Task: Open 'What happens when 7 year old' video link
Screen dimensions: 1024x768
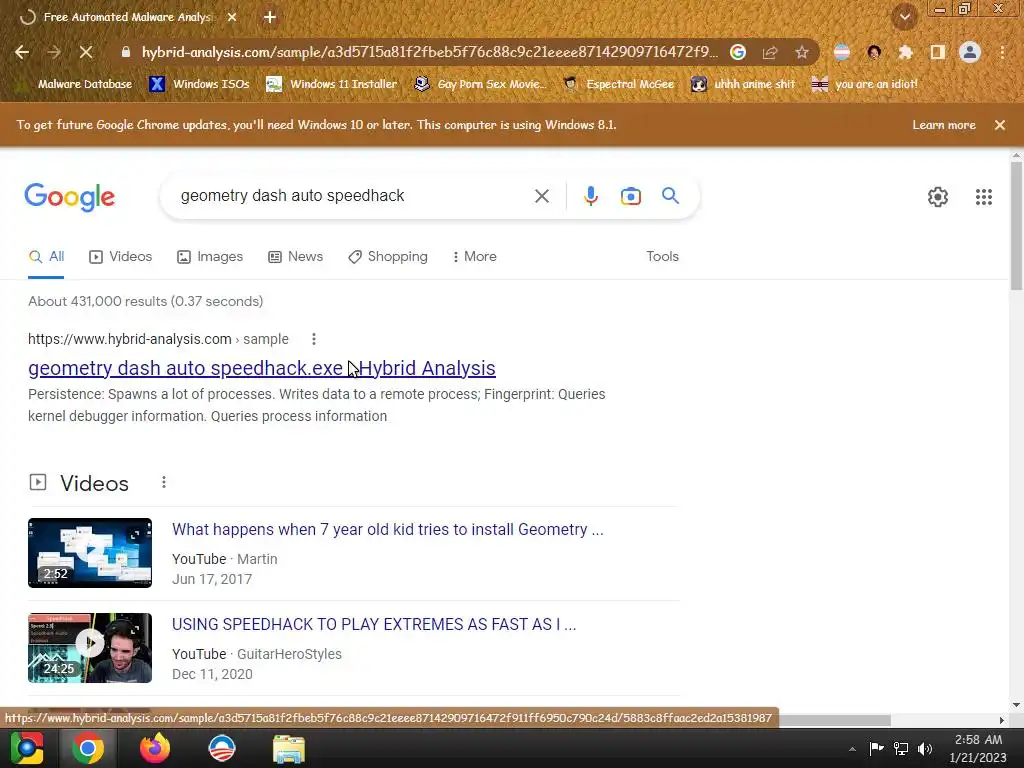Action: click(x=387, y=530)
